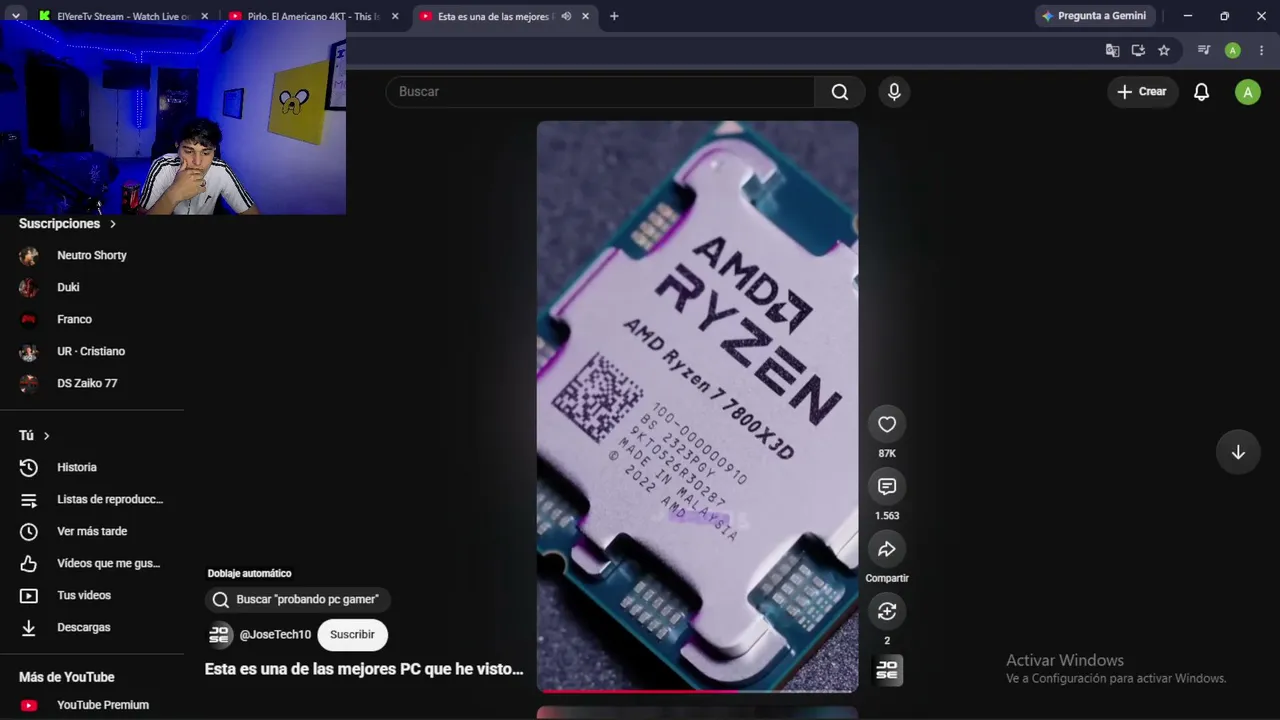1280x720 pixels.
Task: Open YouTube account avatar menu
Action: click(1248, 92)
